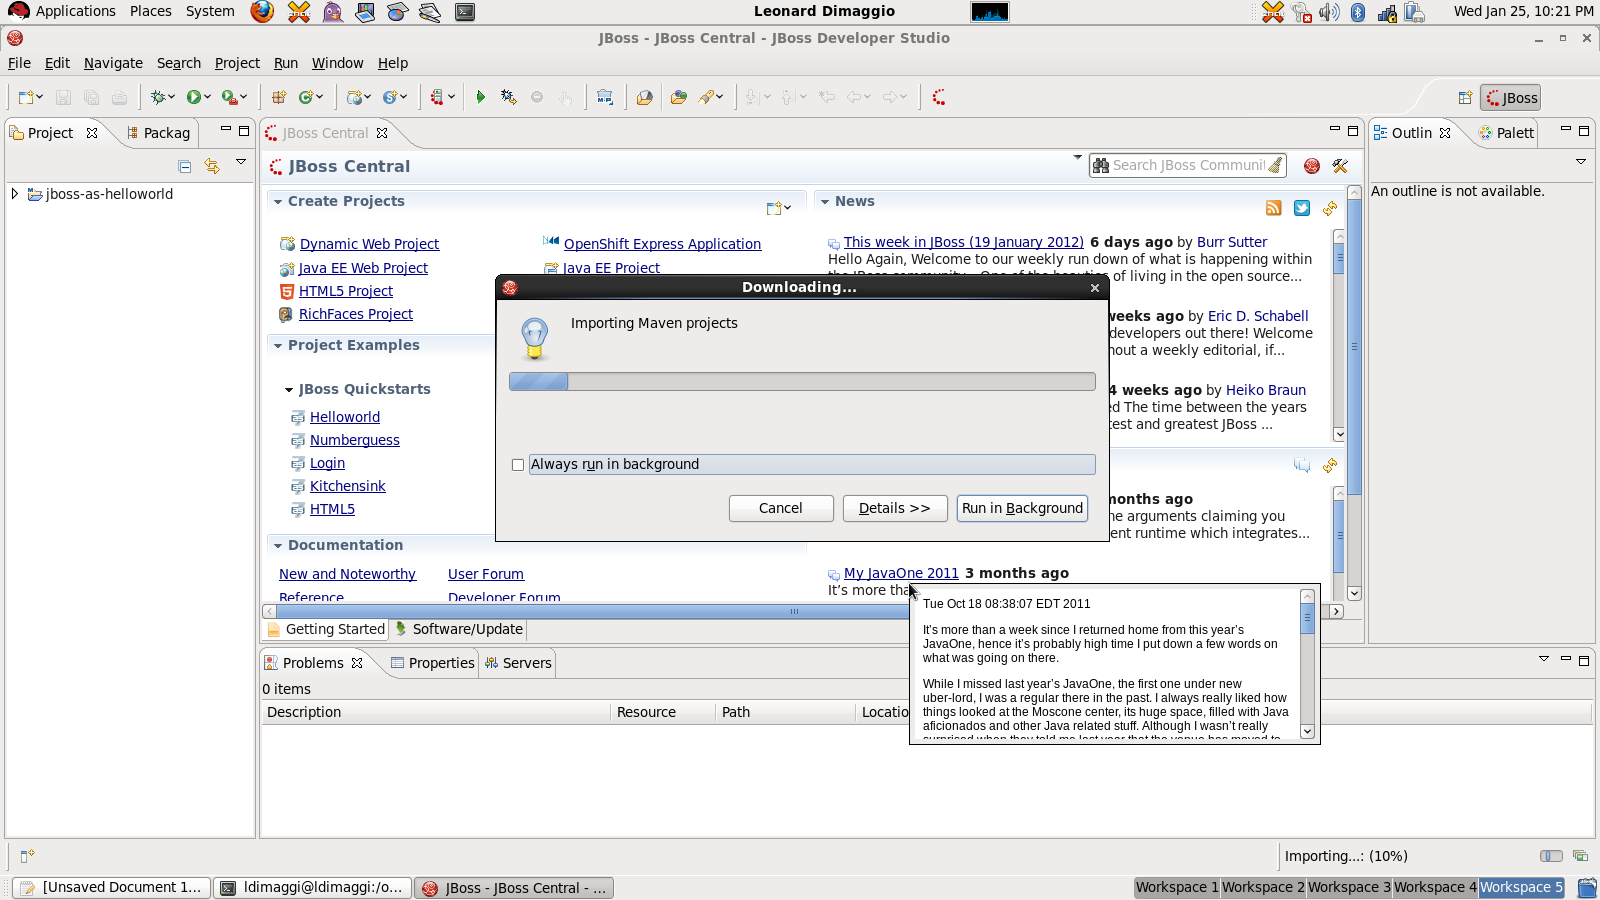1600x900 pixels.
Task: Click the Create Projects new wizard icon
Action: click(774, 208)
